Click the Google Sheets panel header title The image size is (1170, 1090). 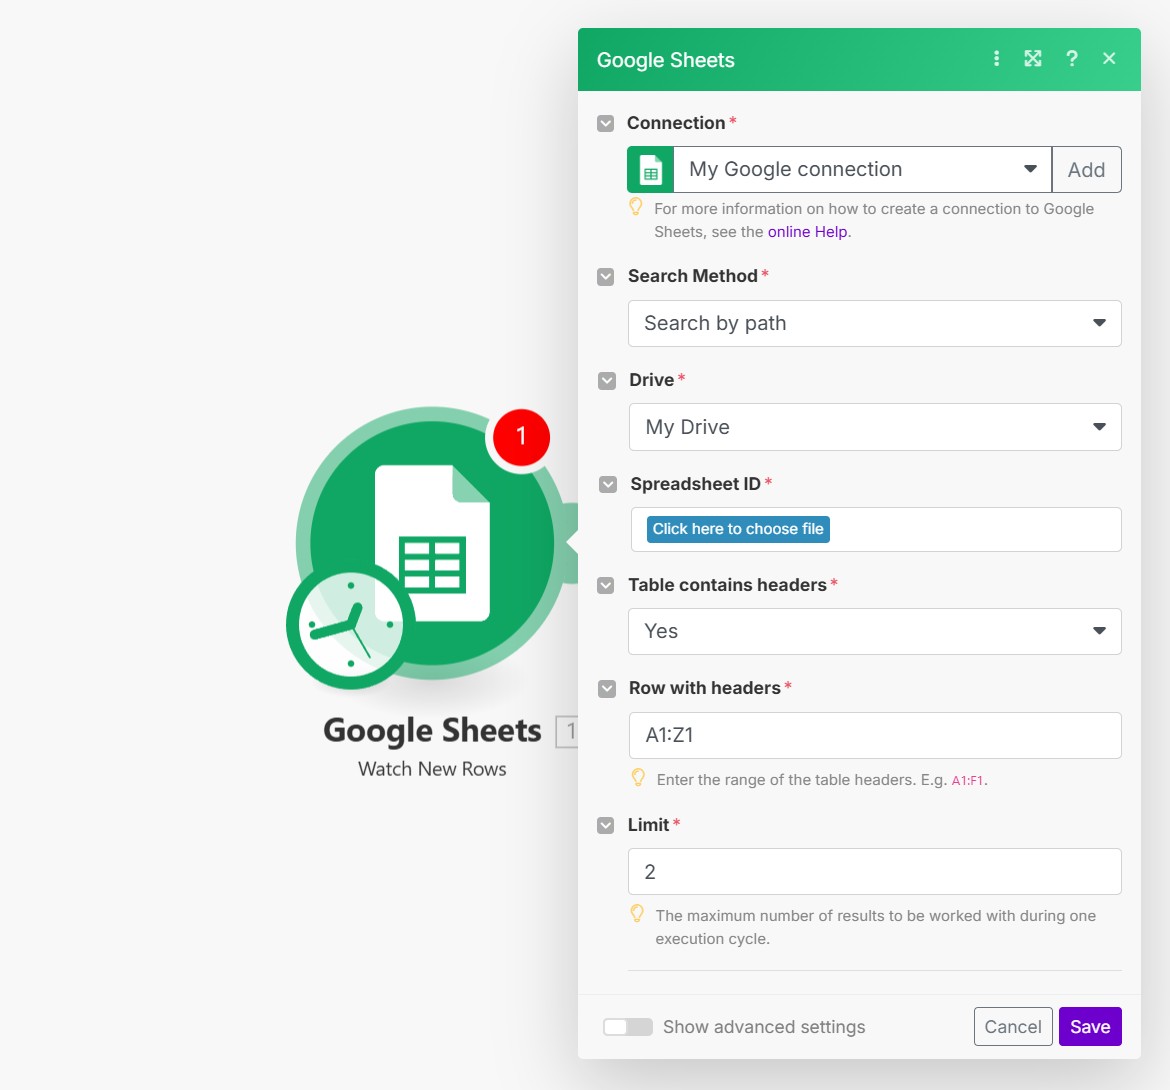pyautogui.click(x=666, y=60)
